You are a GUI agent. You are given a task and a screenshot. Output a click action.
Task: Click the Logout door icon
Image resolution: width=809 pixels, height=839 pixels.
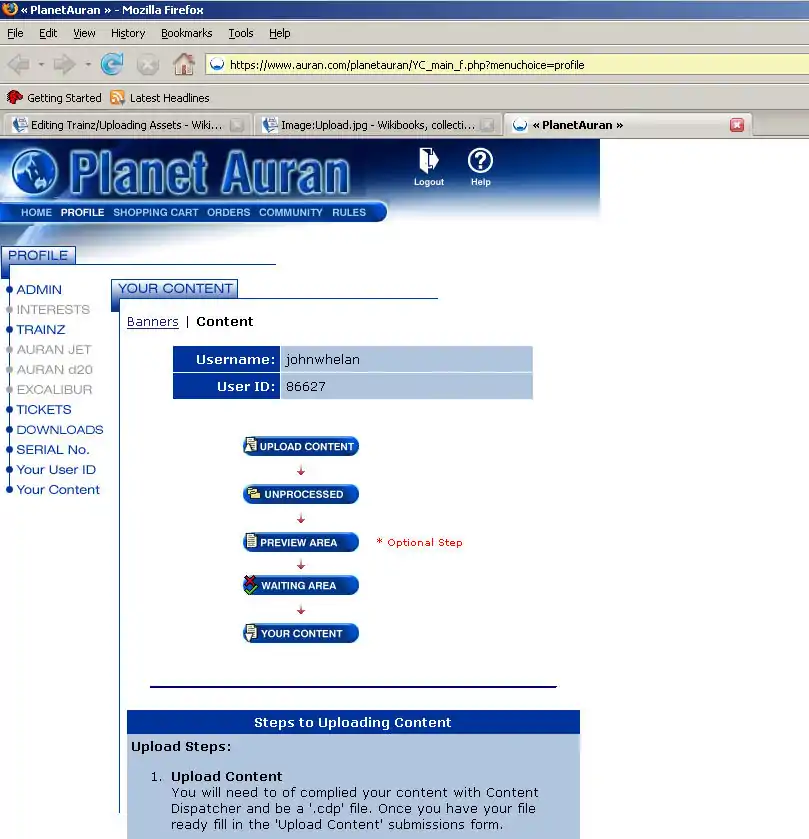click(x=428, y=160)
